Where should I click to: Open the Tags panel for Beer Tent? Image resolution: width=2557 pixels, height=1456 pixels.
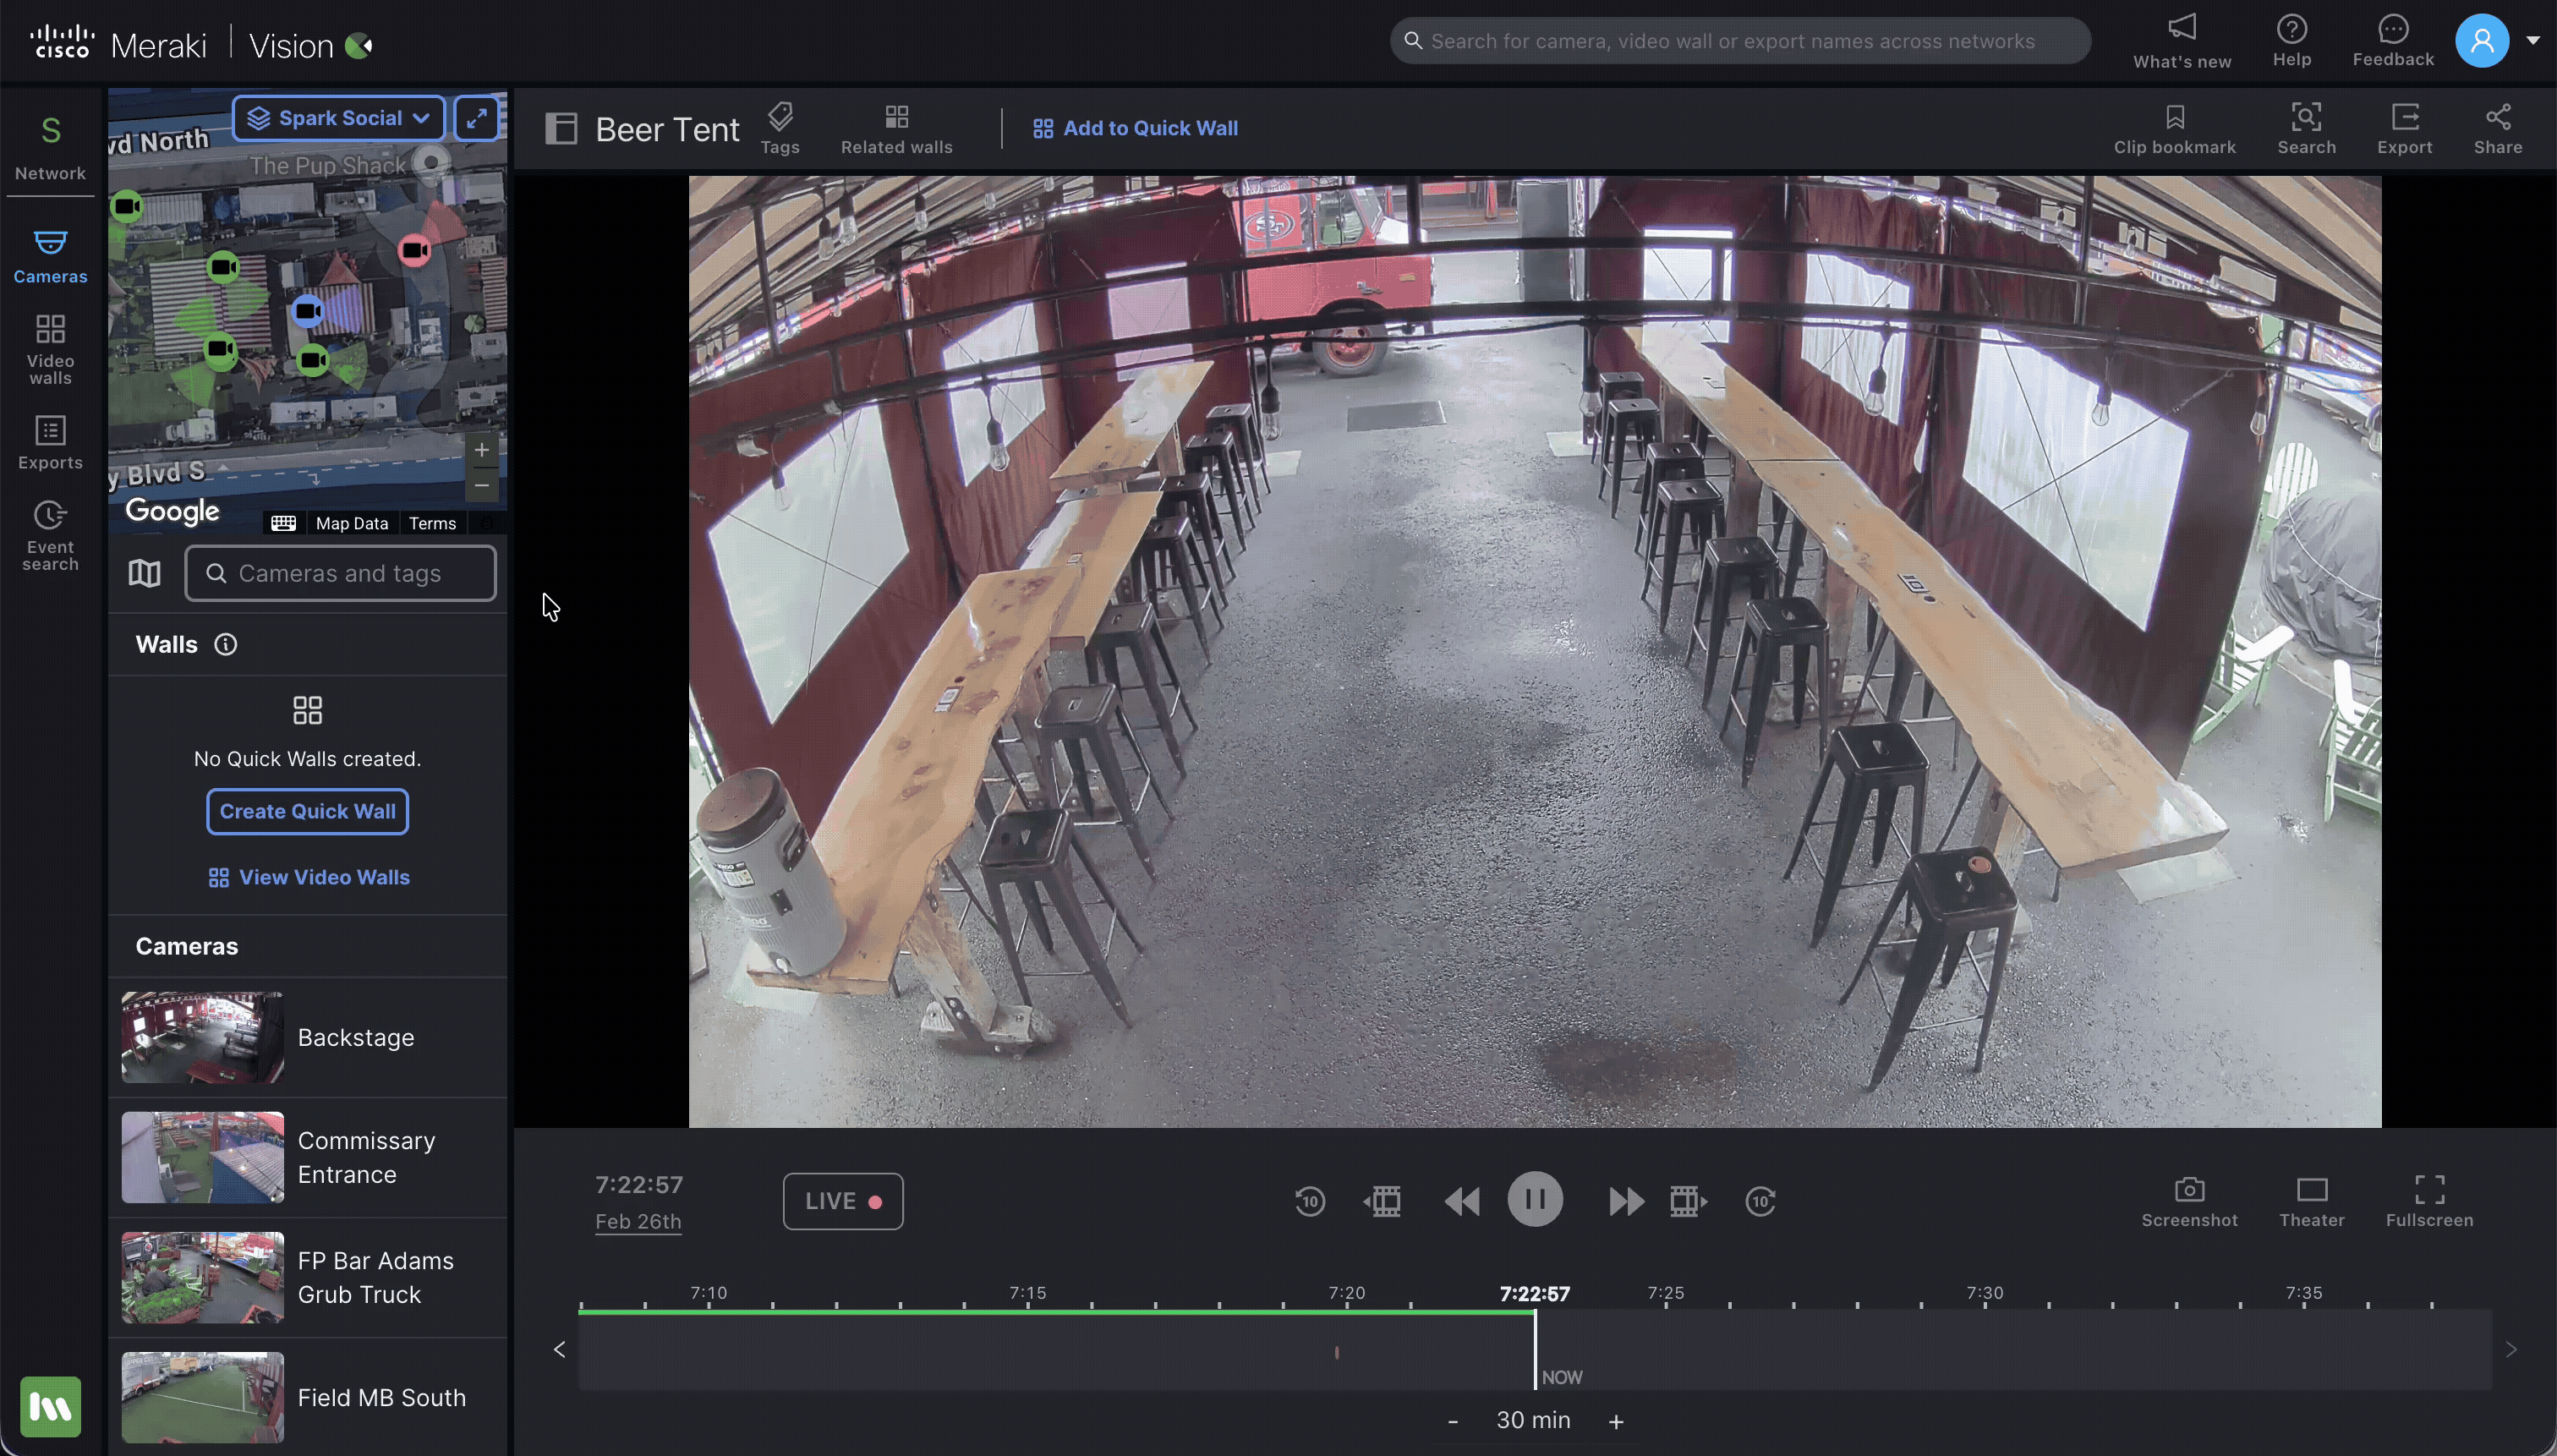781,128
